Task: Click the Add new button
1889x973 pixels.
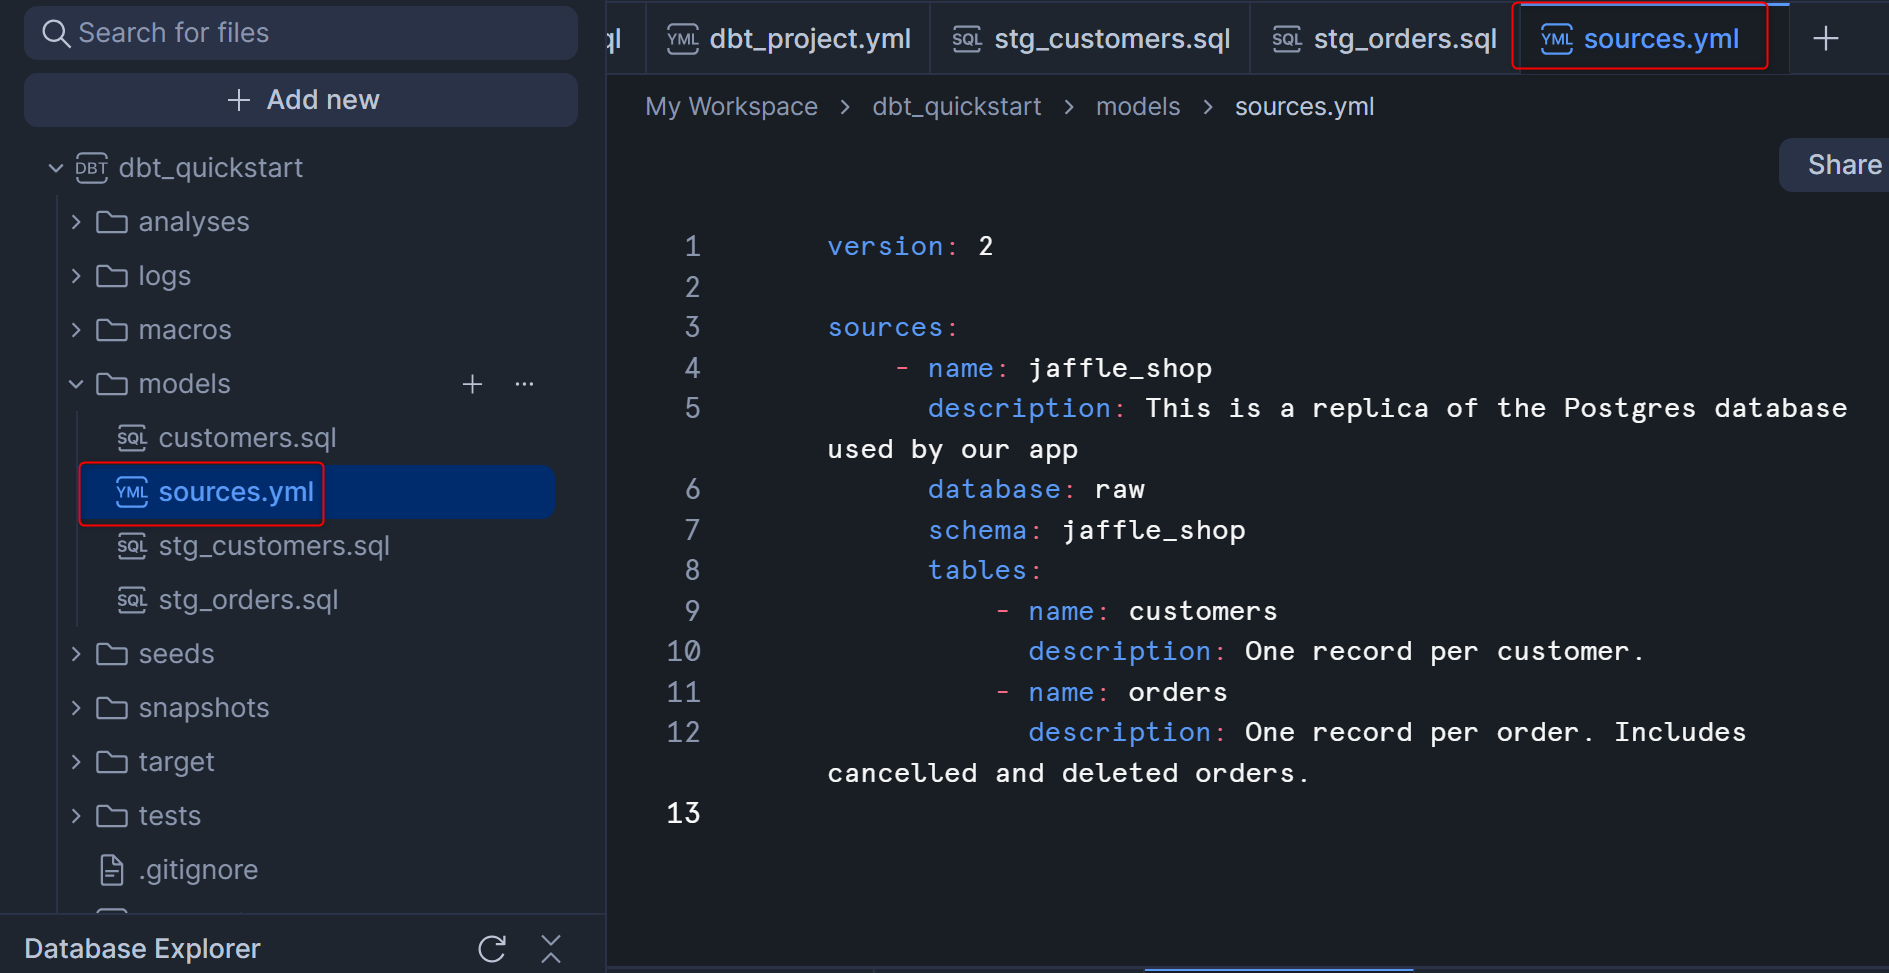Action: click(x=301, y=100)
